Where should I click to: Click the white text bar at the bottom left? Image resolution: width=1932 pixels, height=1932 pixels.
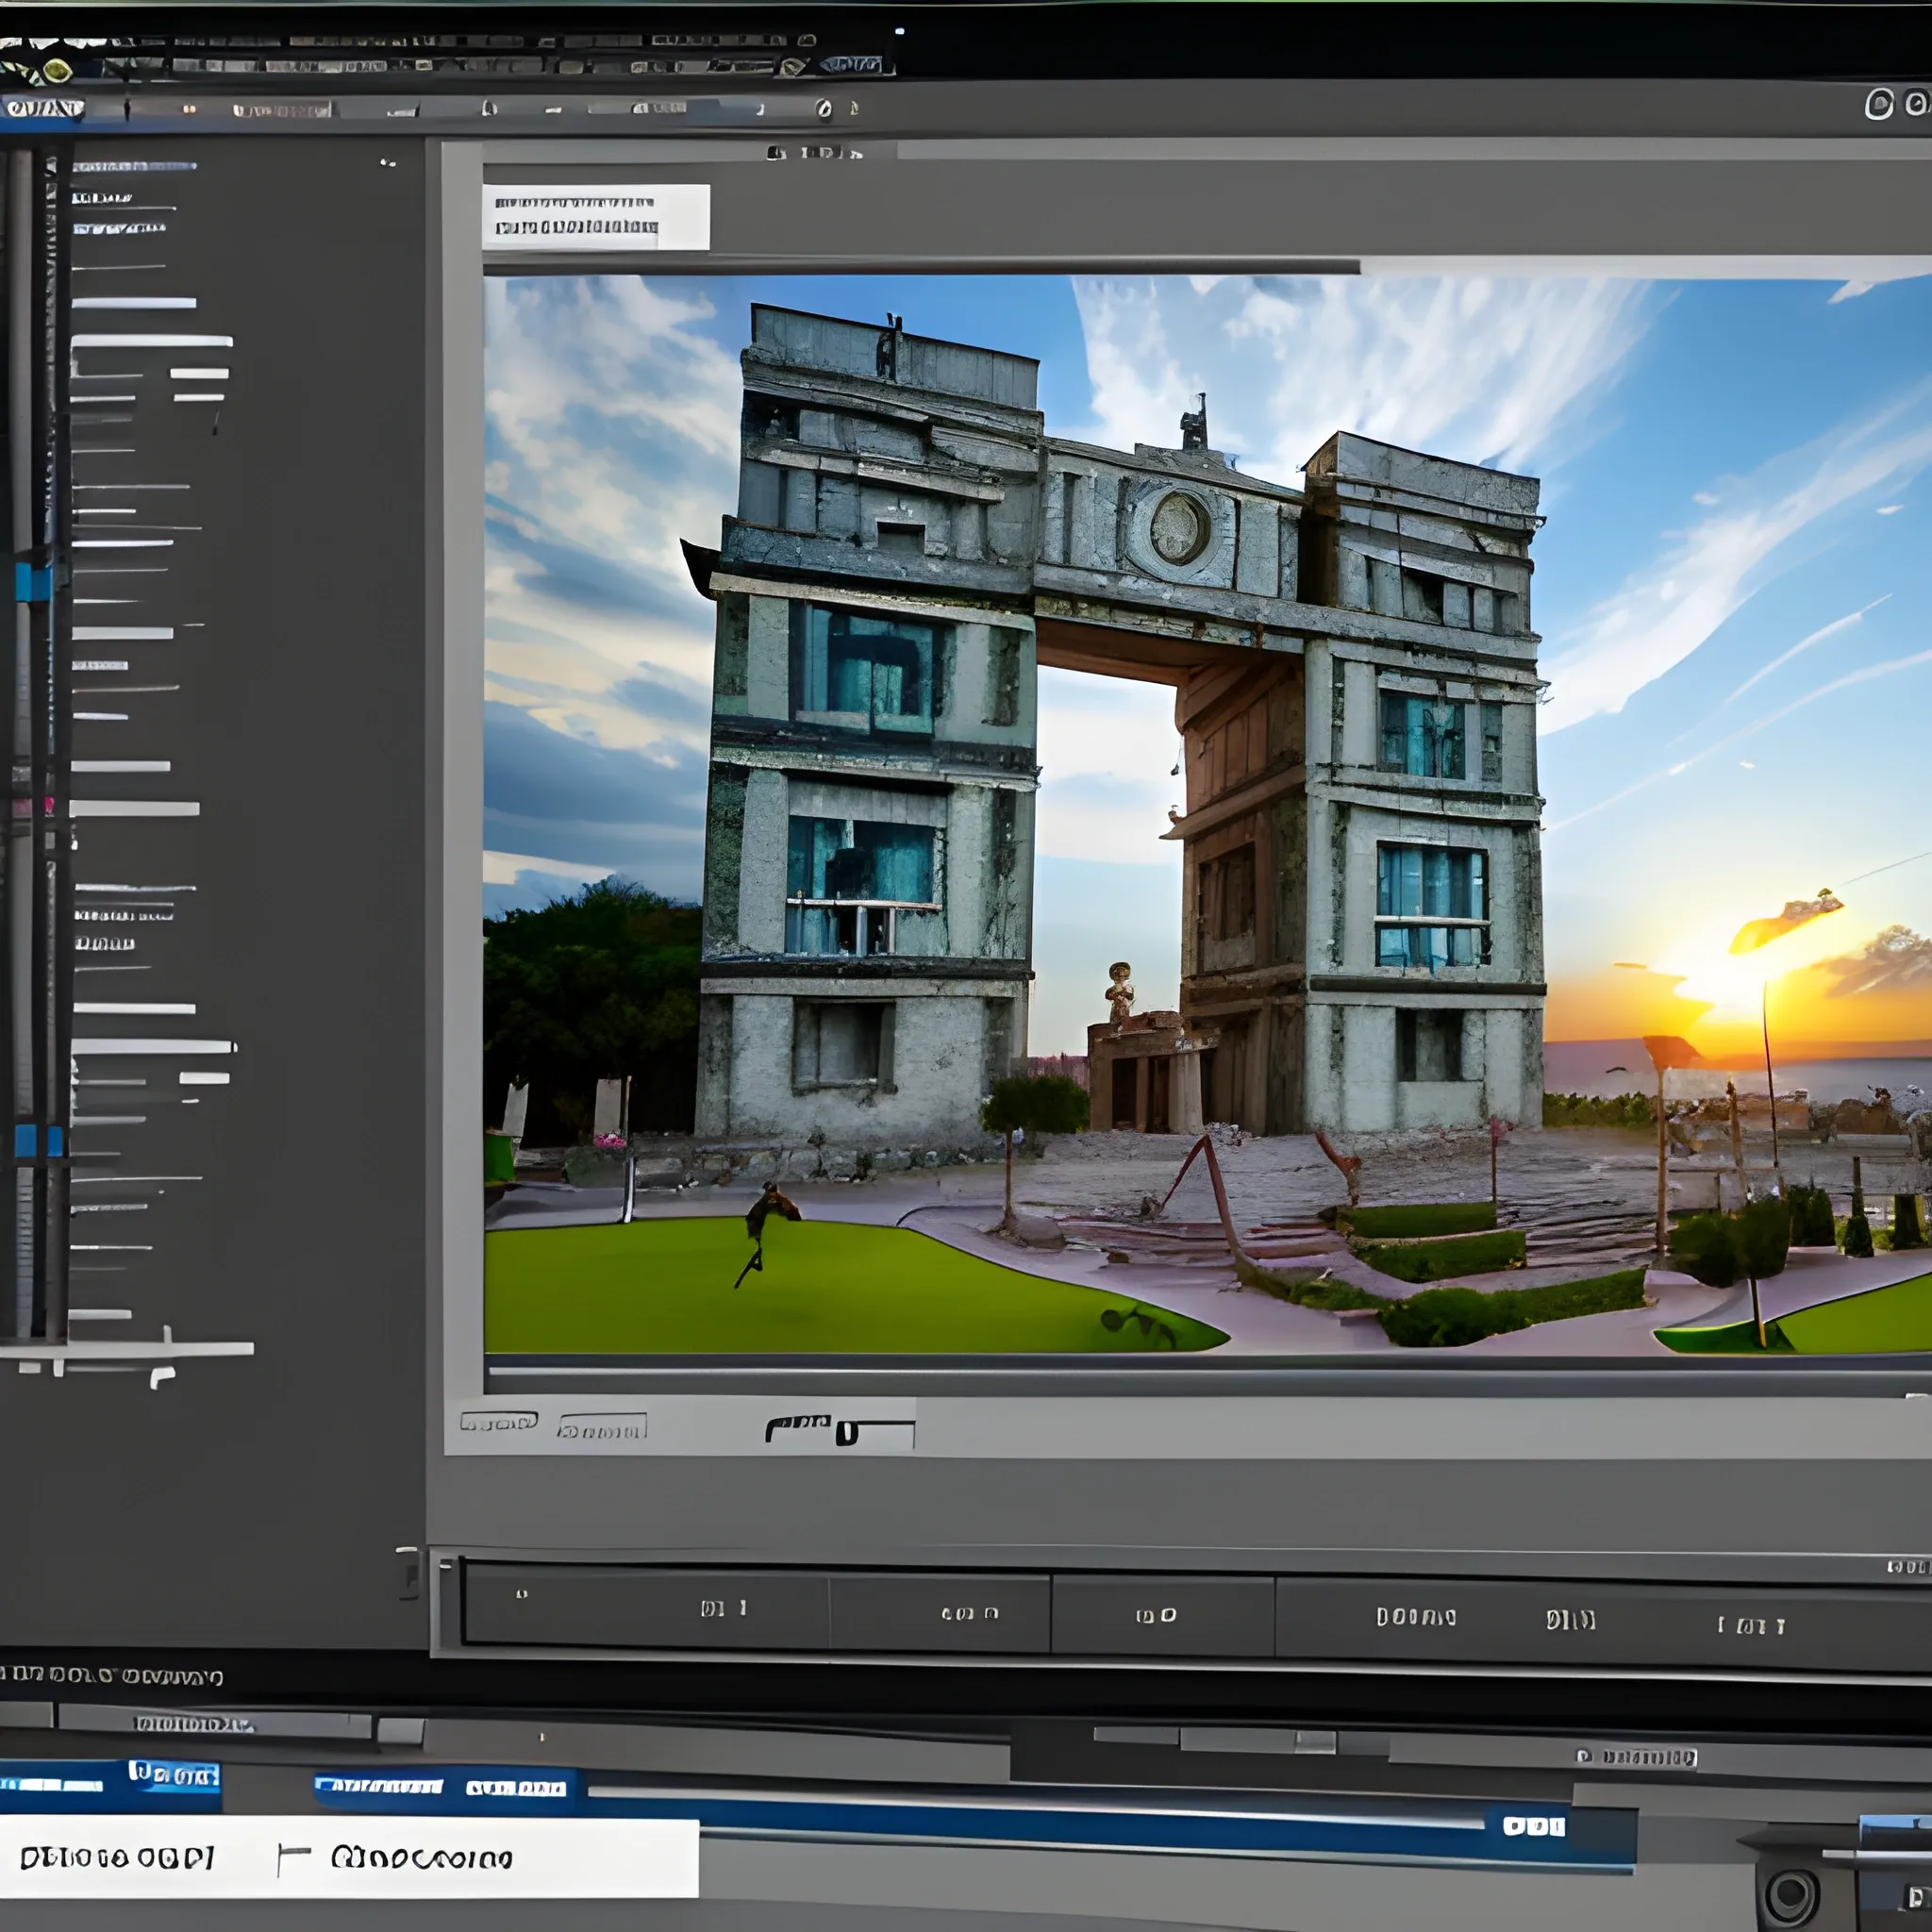pos(349,1858)
